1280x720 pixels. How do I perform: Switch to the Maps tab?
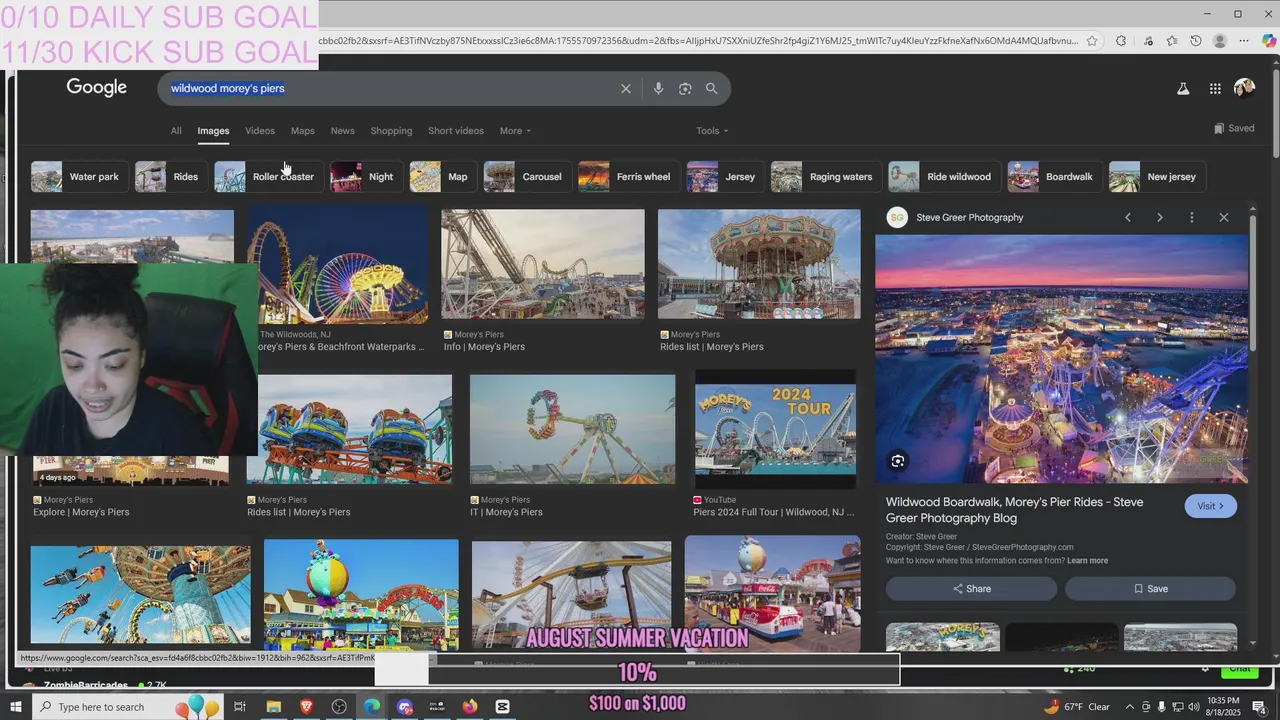coord(303,131)
